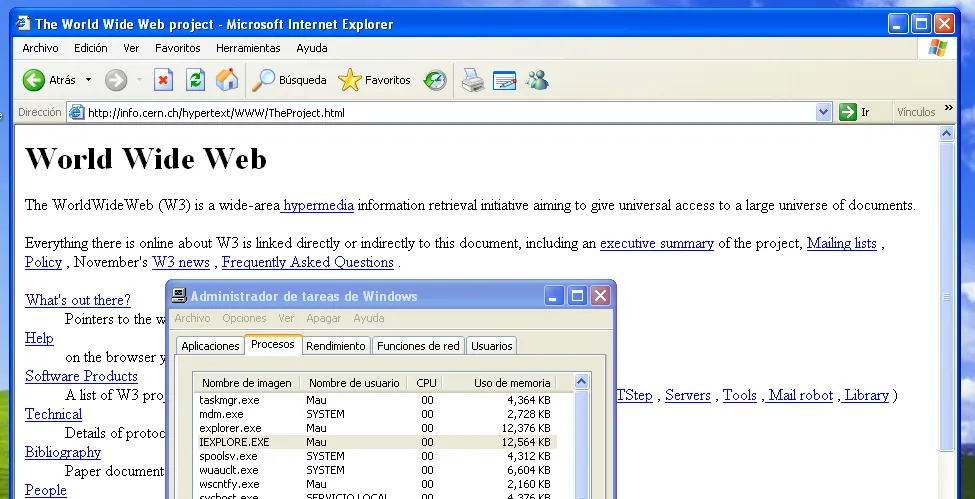Go back with the Atrás arrow icon
Viewport: 975px width, 499px height.
coord(34,80)
